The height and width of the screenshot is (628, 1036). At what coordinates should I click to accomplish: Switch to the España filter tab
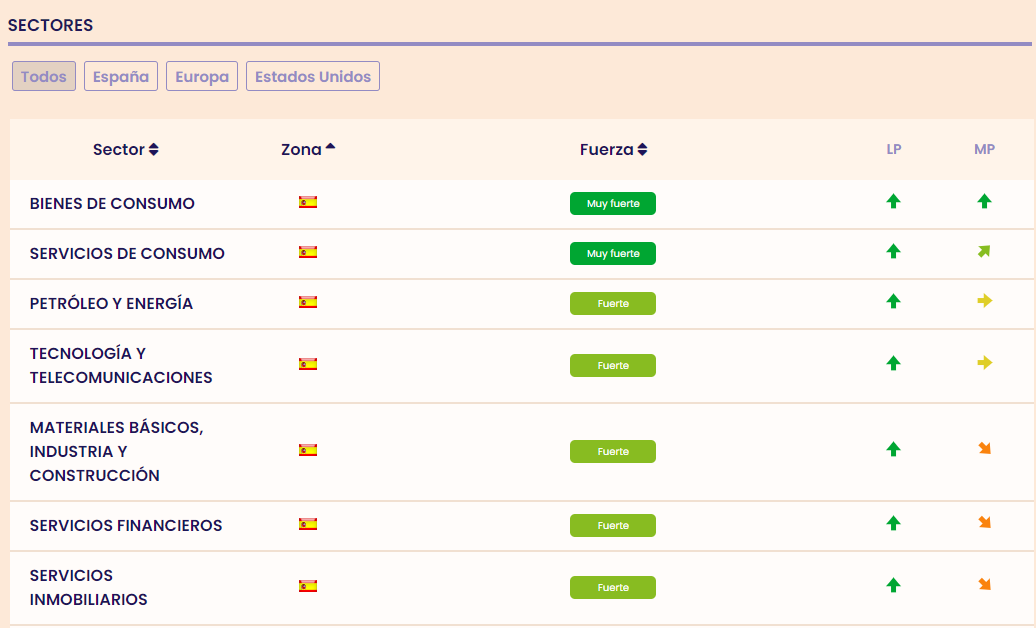[x=121, y=77]
